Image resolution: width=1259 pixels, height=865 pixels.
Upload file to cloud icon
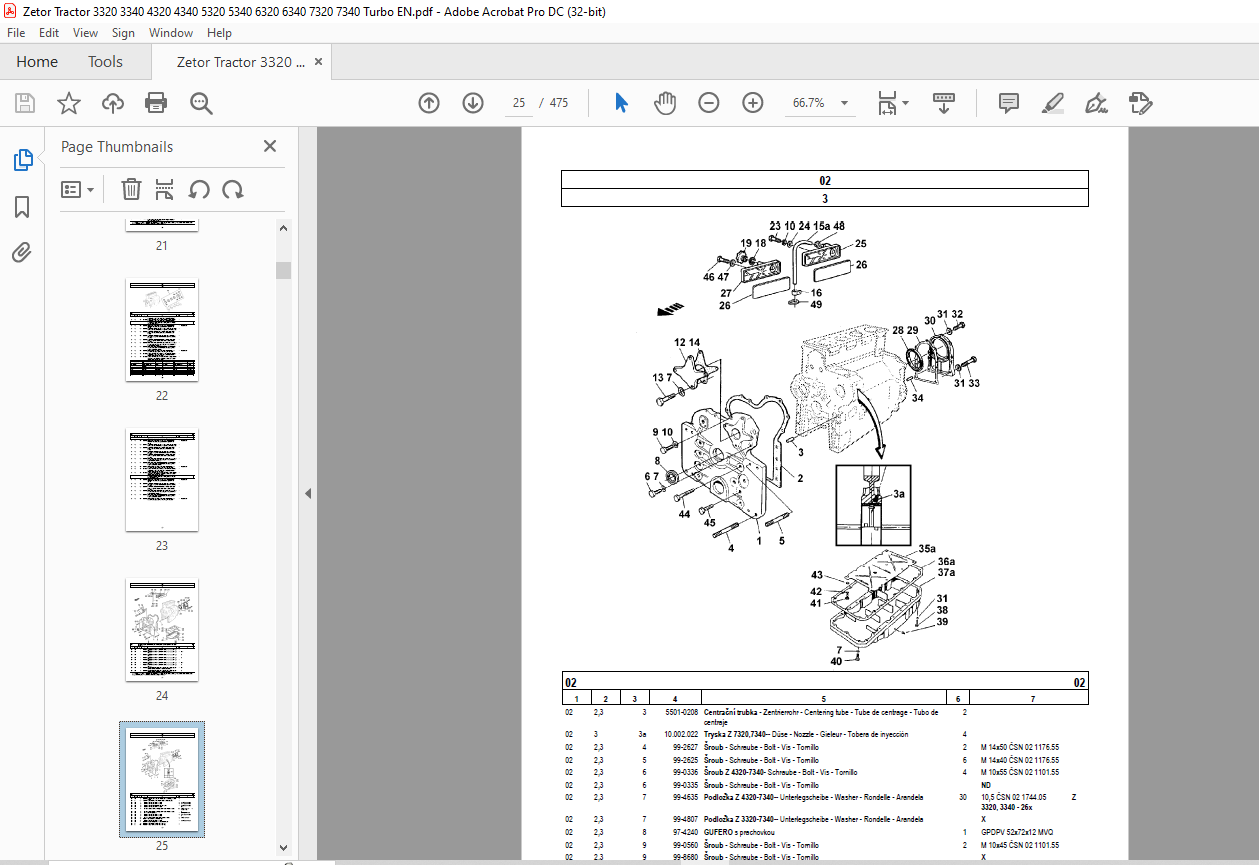tap(113, 103)
